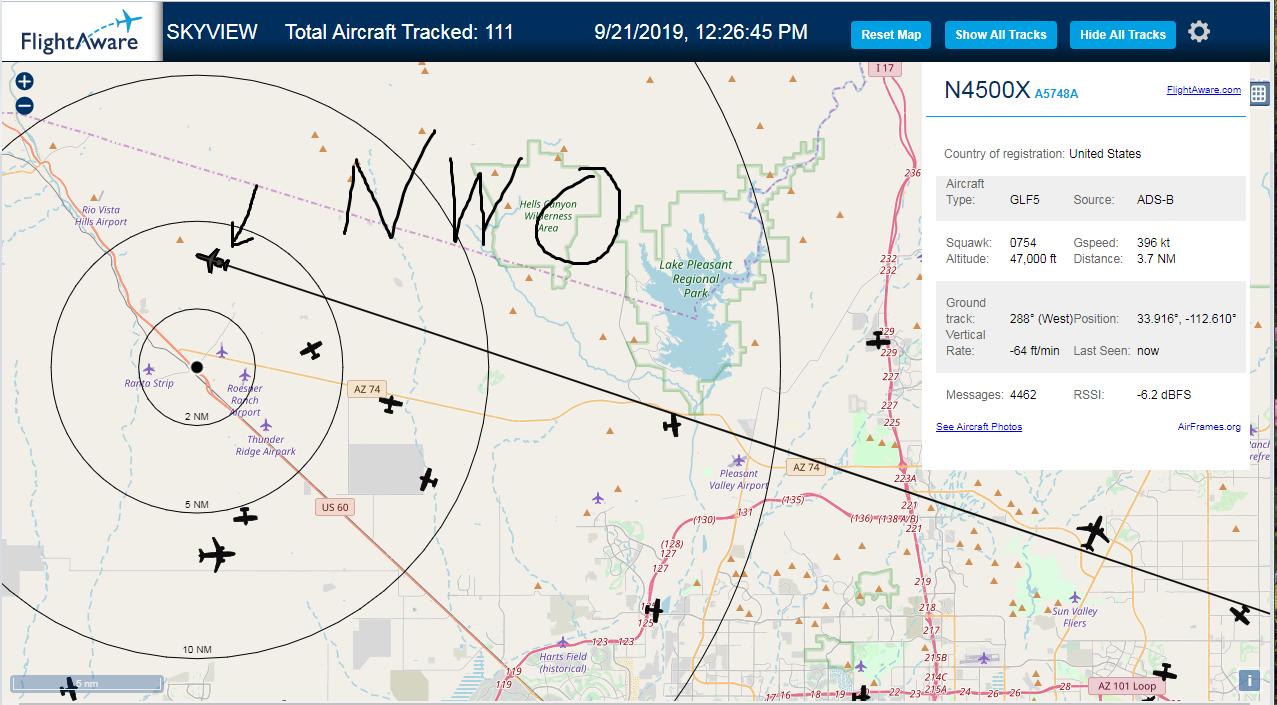The height and width of the screenshot is (705, 1277).
Task: Click the receiver location black dot
Action: pos(197,367)
